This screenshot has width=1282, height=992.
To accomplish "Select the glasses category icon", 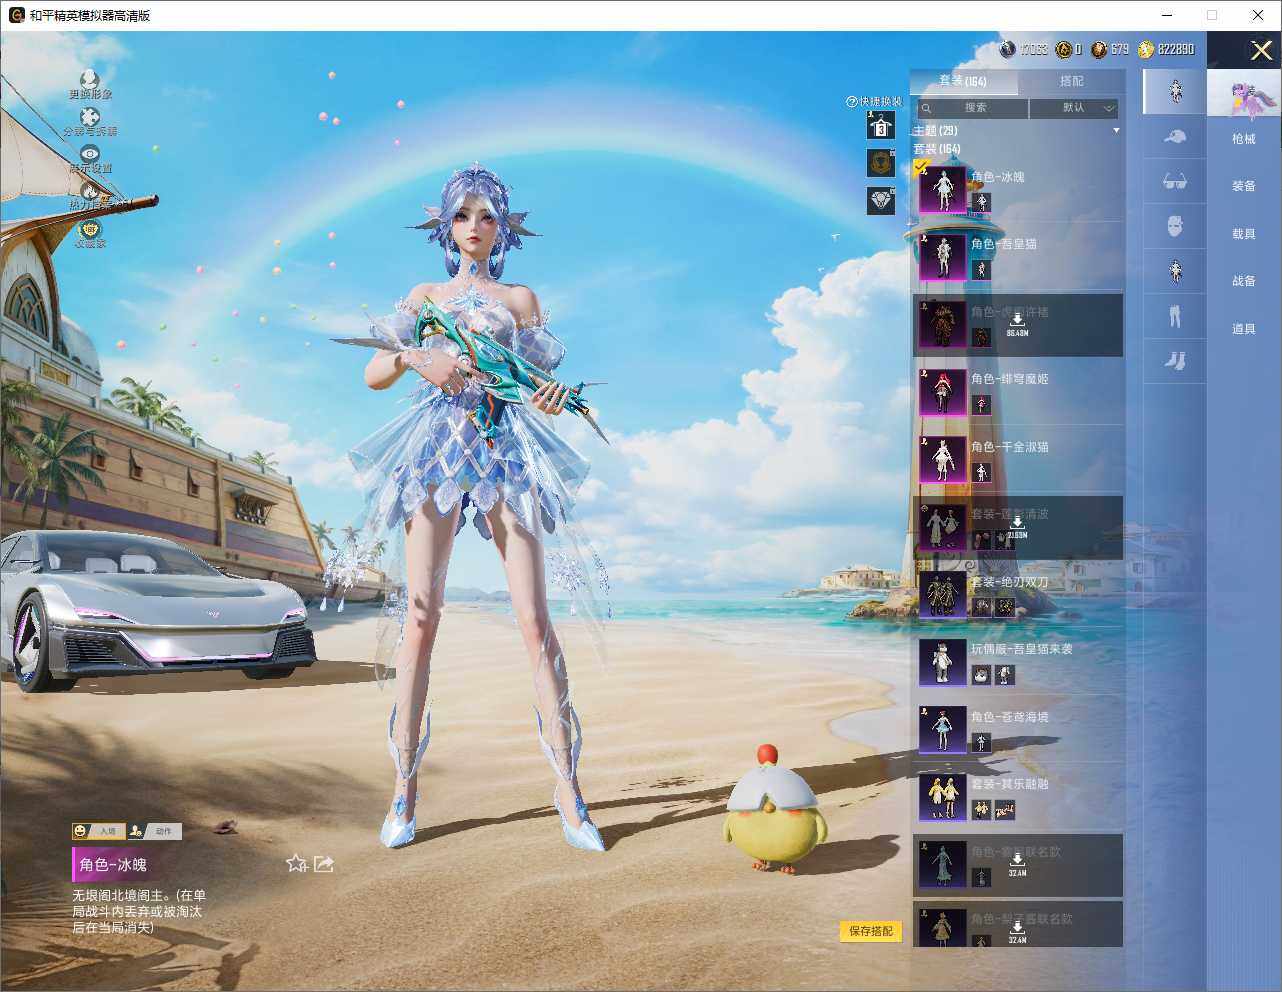I will [x=1175, y=181].
